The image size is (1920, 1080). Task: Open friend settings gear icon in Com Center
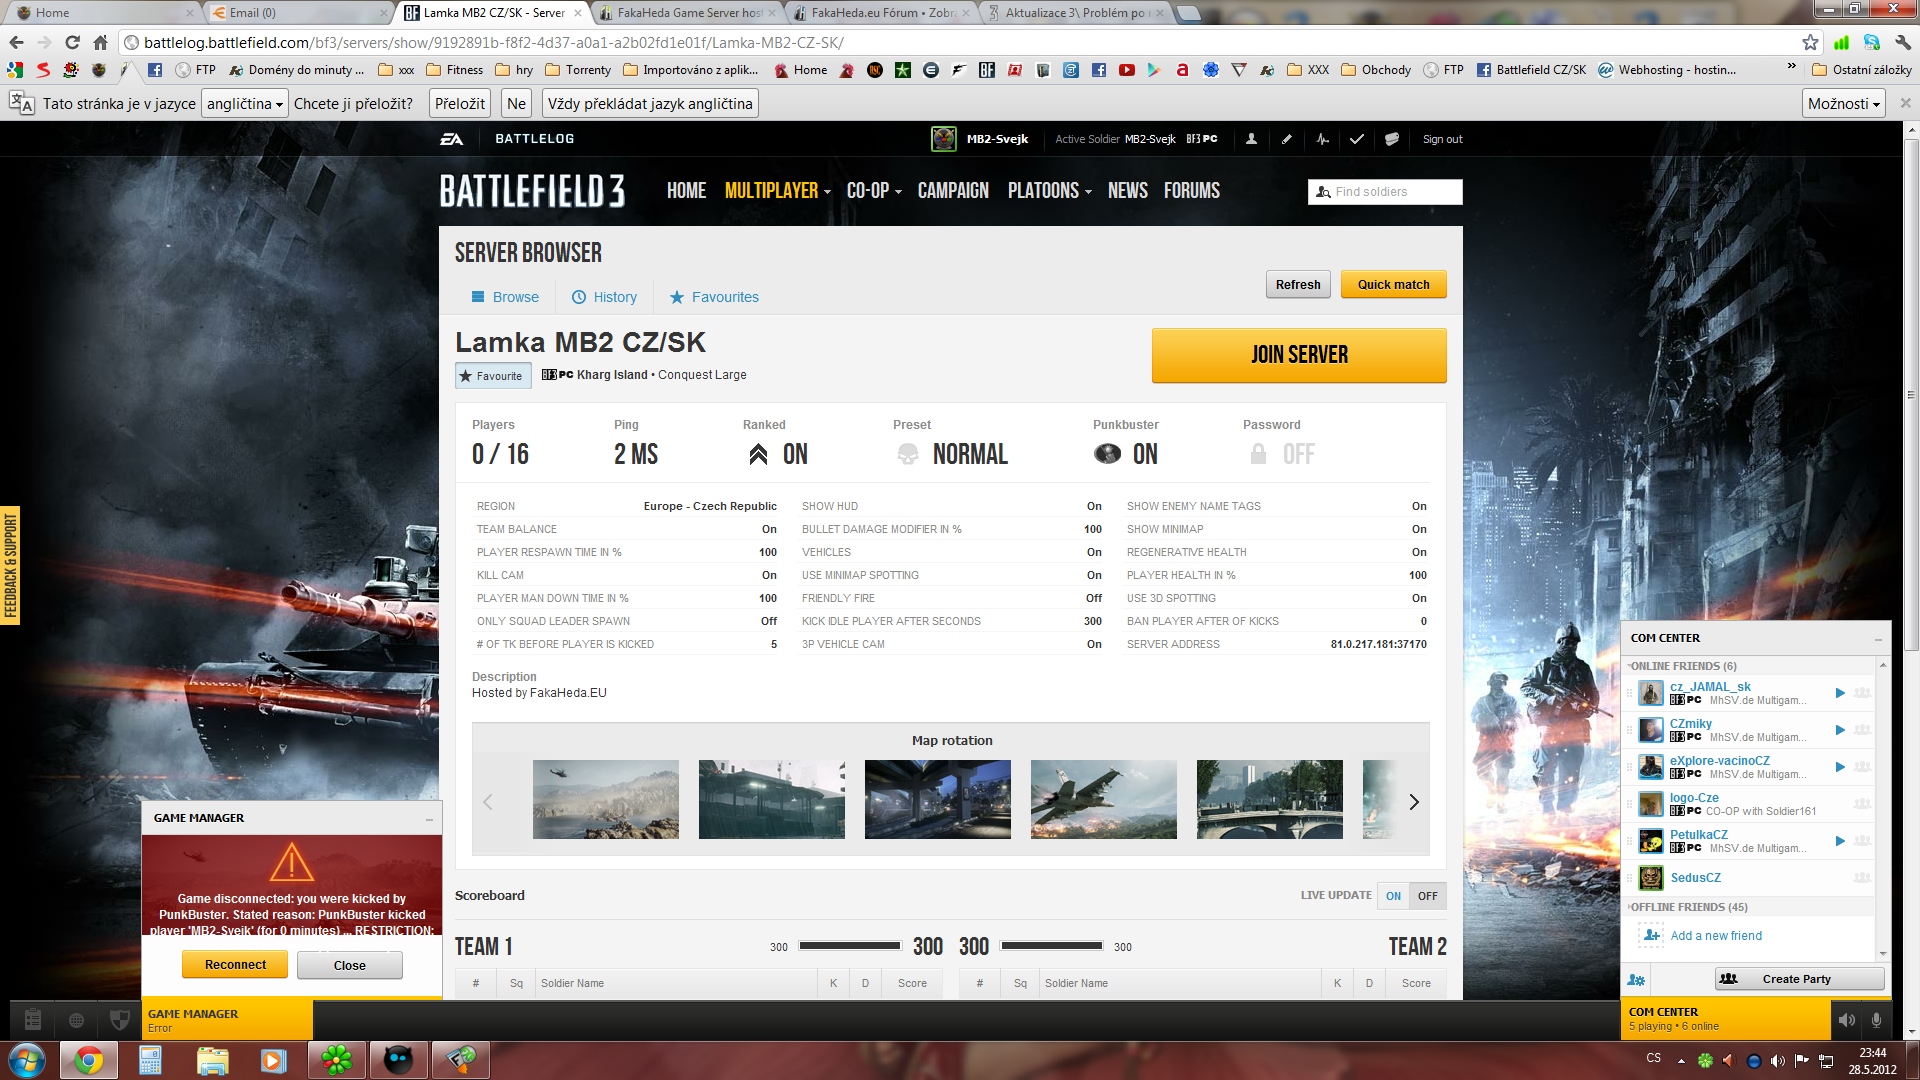(x=1636, y=979)
